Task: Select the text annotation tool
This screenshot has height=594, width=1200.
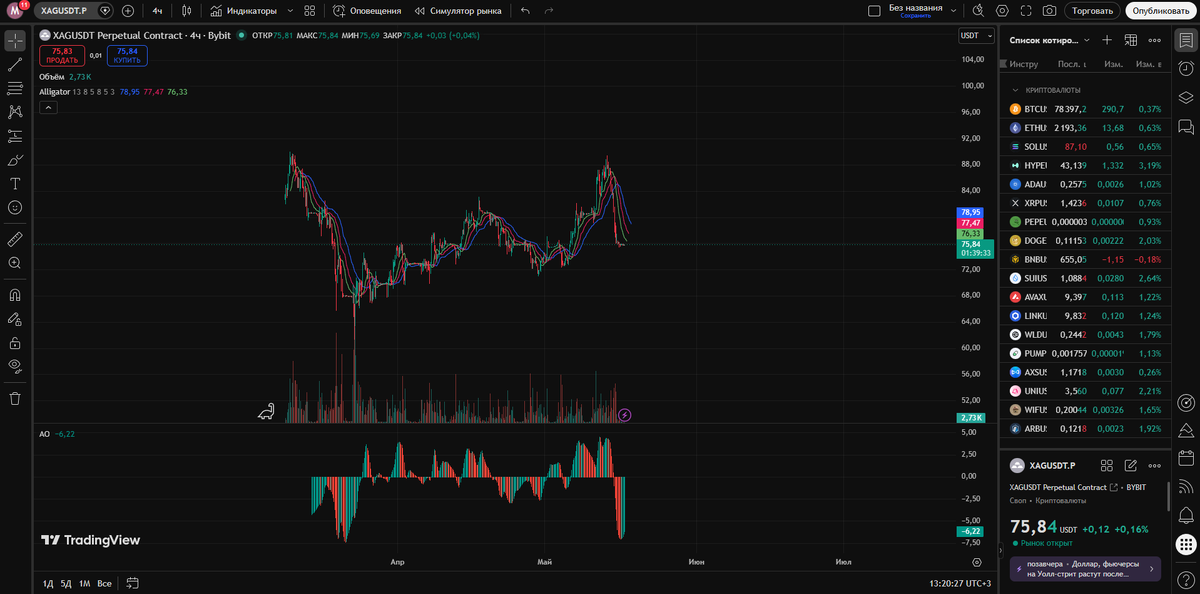Action: click(15, 184)
